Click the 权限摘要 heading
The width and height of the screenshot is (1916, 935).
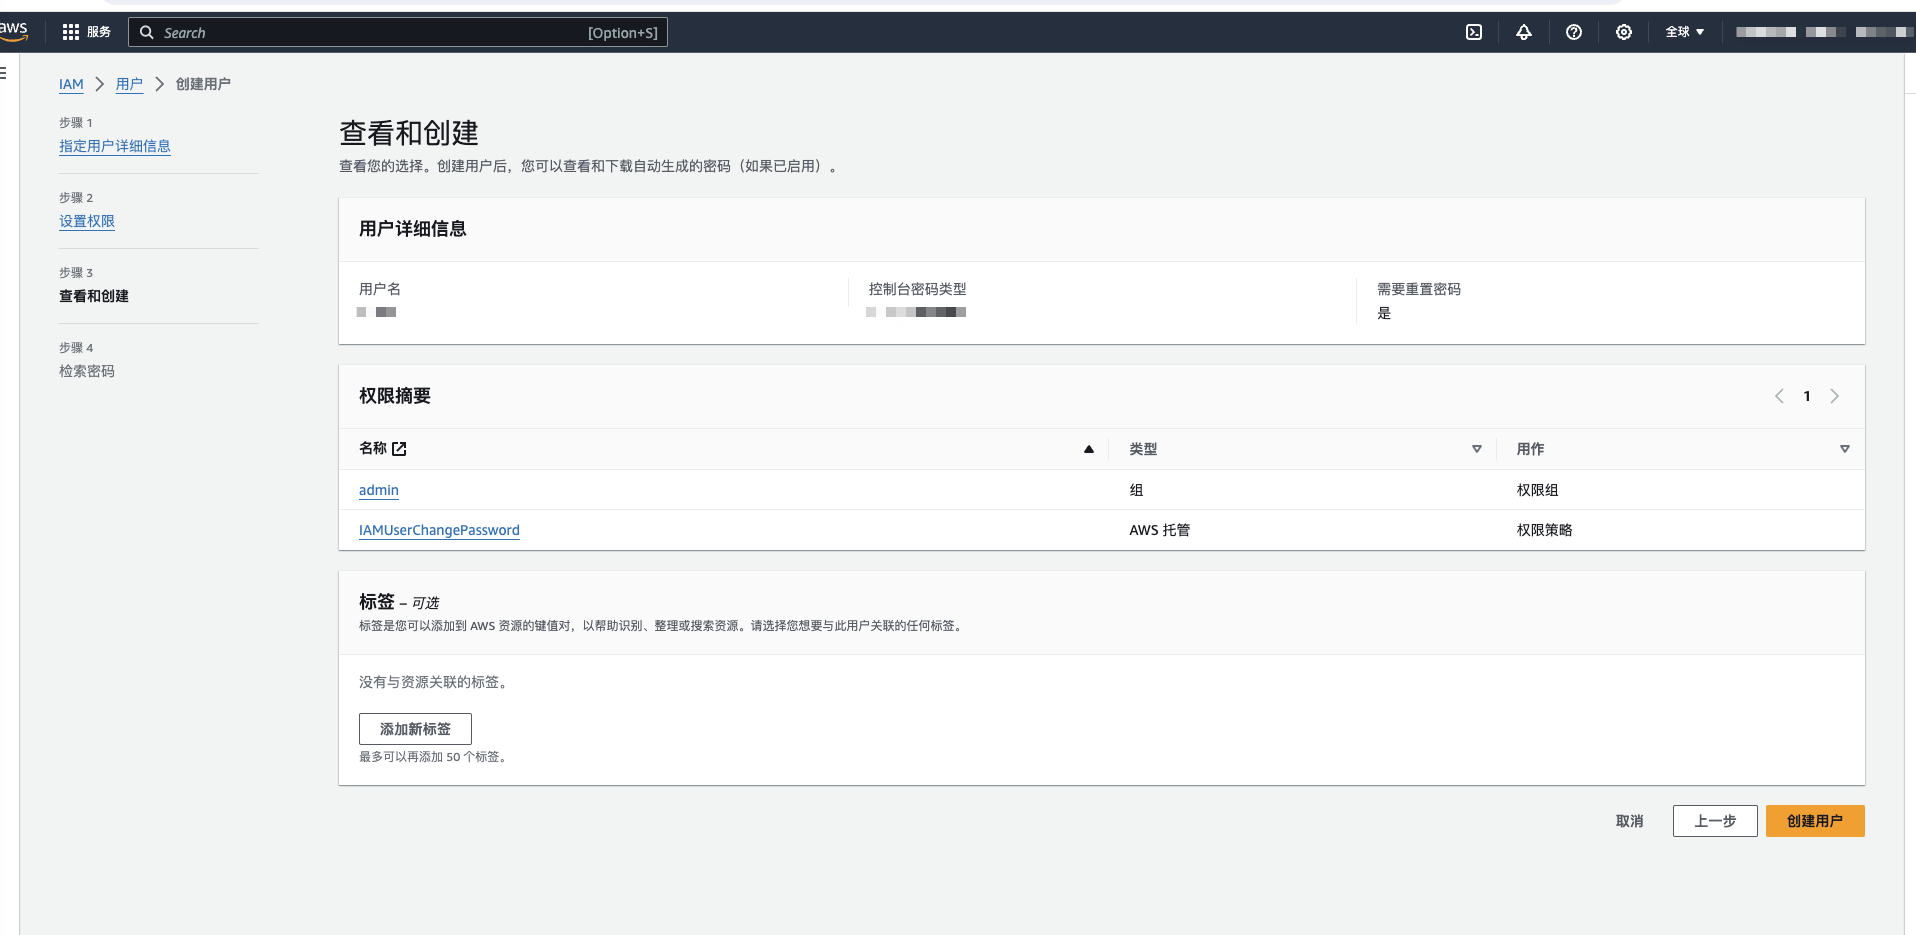click(395, 396)
